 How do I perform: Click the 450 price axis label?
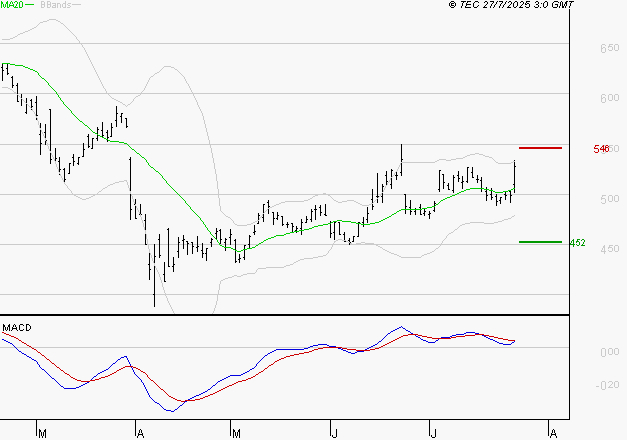pyautogui.click(x=609, y=249)
